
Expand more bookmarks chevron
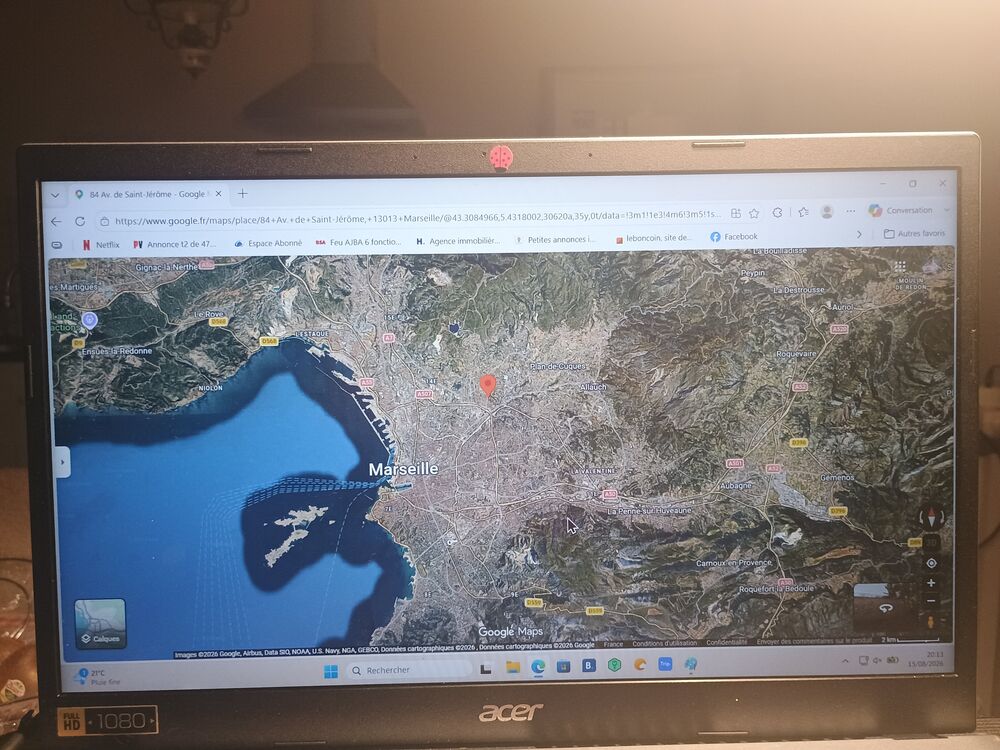859,234
